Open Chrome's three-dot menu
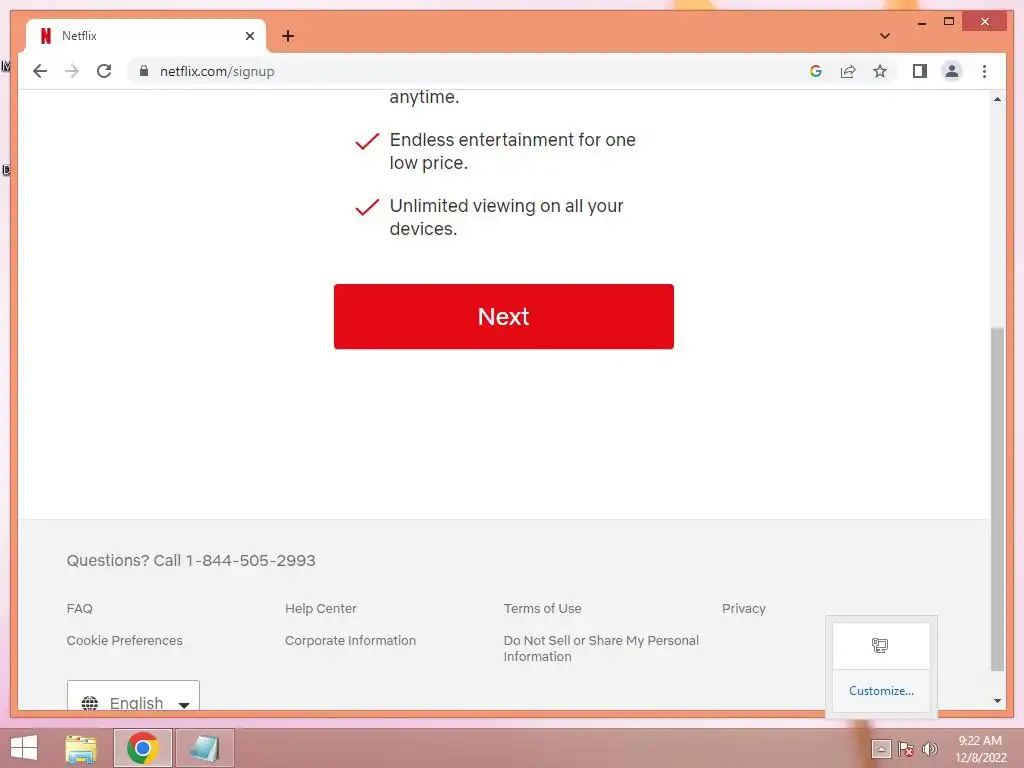The image size is (1024, 768). pos(984,71)
